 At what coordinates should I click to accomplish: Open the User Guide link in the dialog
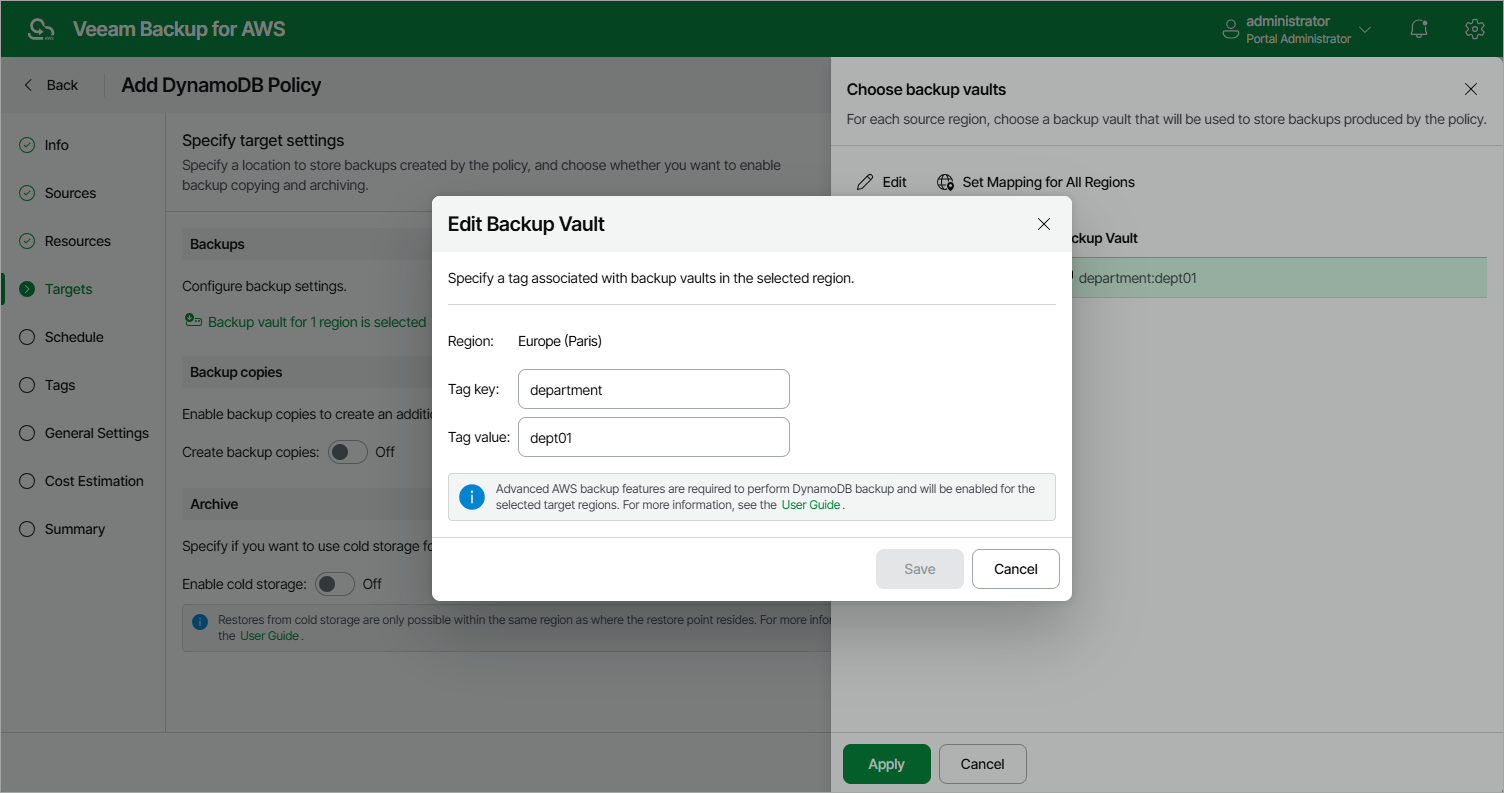point(810,505)
